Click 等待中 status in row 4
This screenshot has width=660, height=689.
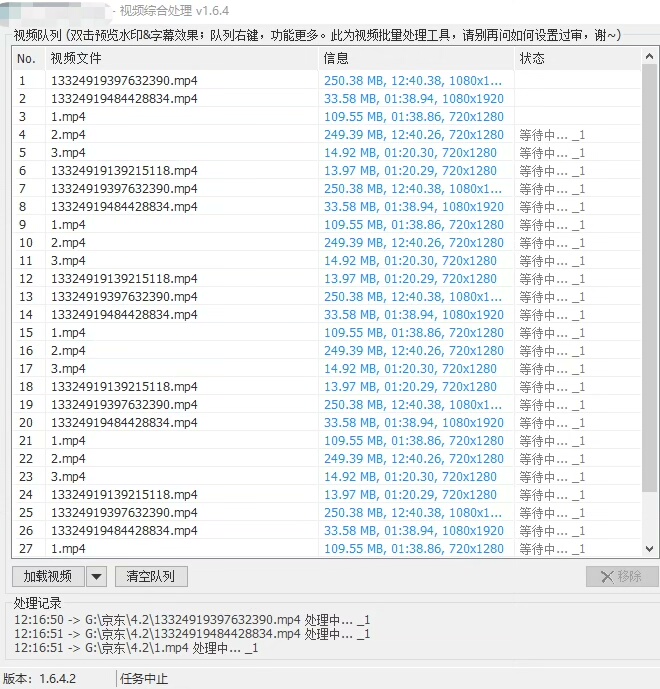552,135
